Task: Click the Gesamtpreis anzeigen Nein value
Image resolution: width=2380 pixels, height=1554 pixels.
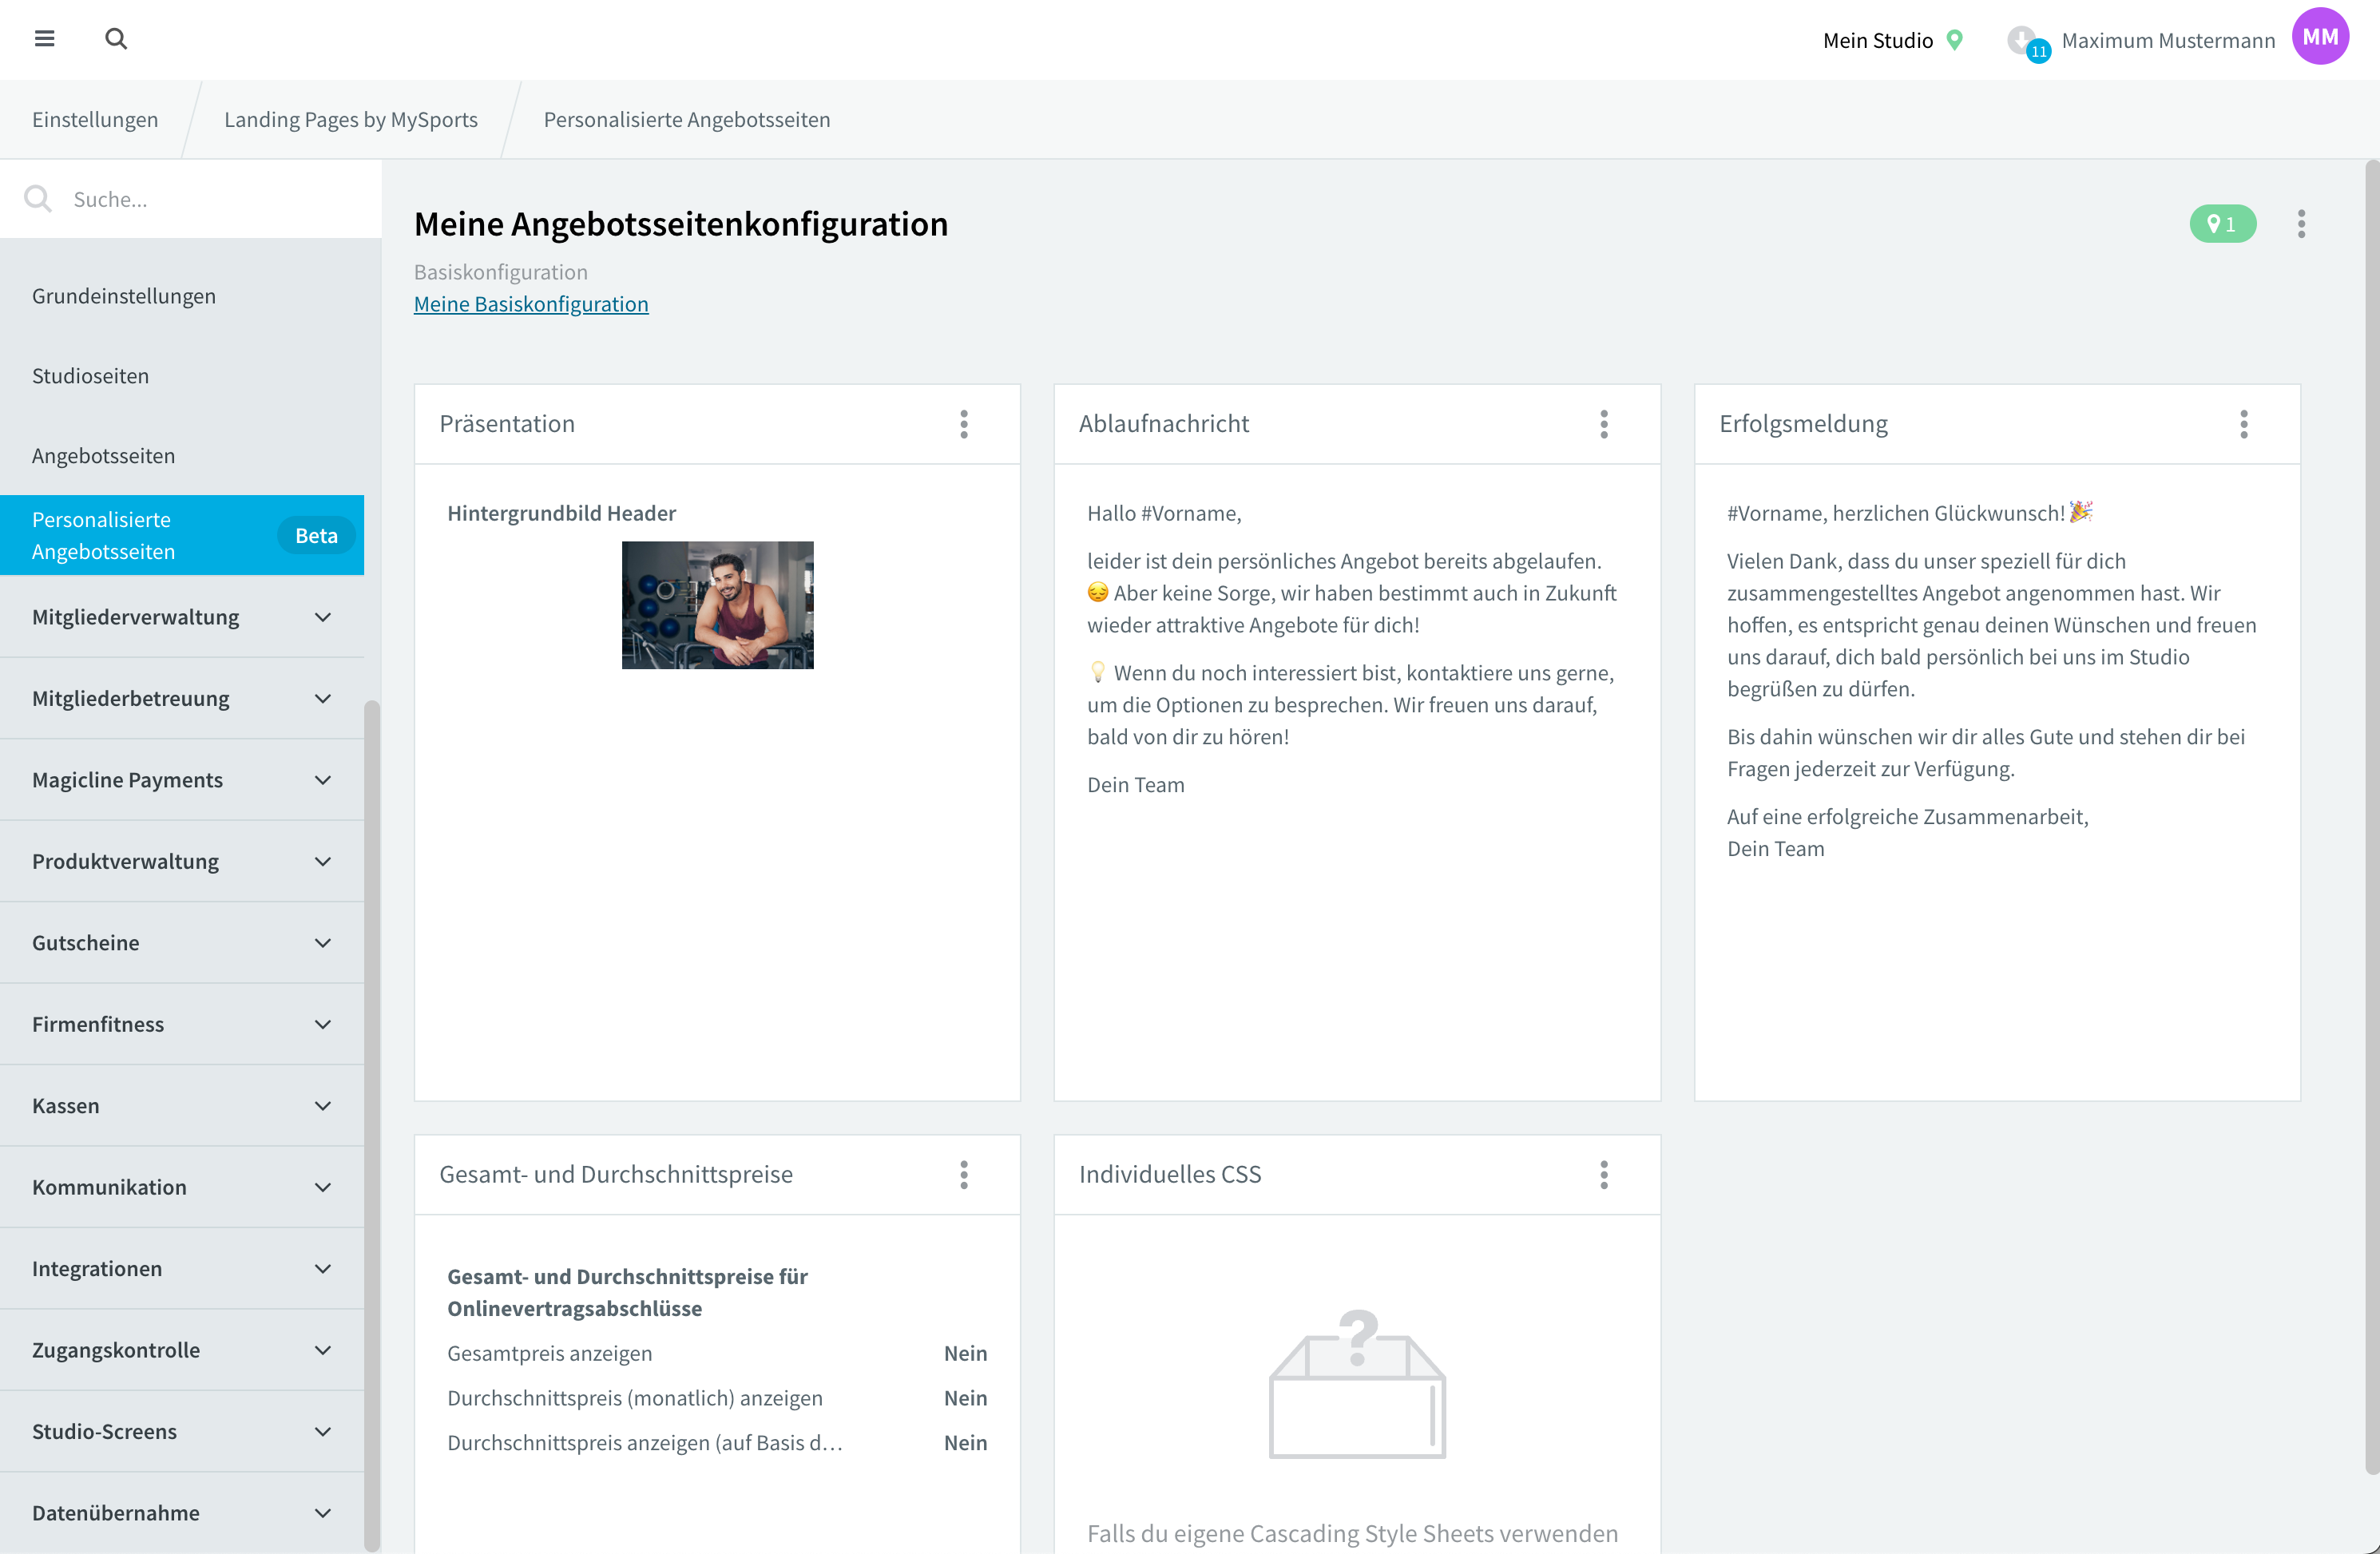Action: pos(965,1354)
